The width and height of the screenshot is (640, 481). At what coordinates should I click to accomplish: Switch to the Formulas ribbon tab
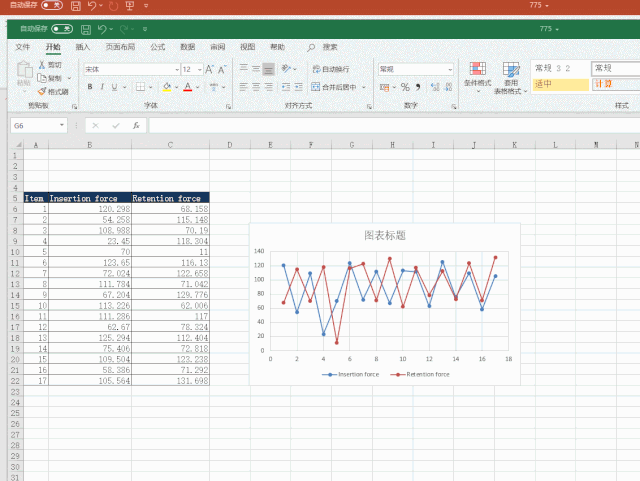(157, 47)
